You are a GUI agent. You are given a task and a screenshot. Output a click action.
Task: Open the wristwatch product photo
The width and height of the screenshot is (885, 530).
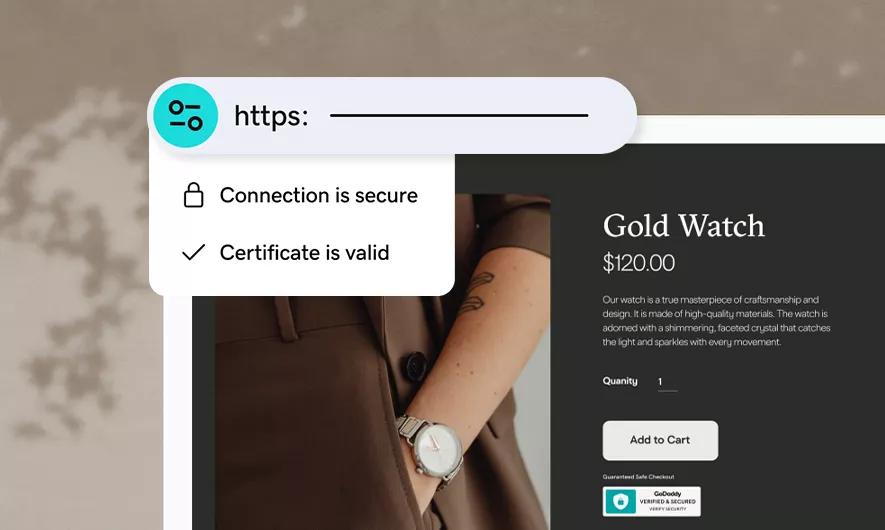point(383,361)
